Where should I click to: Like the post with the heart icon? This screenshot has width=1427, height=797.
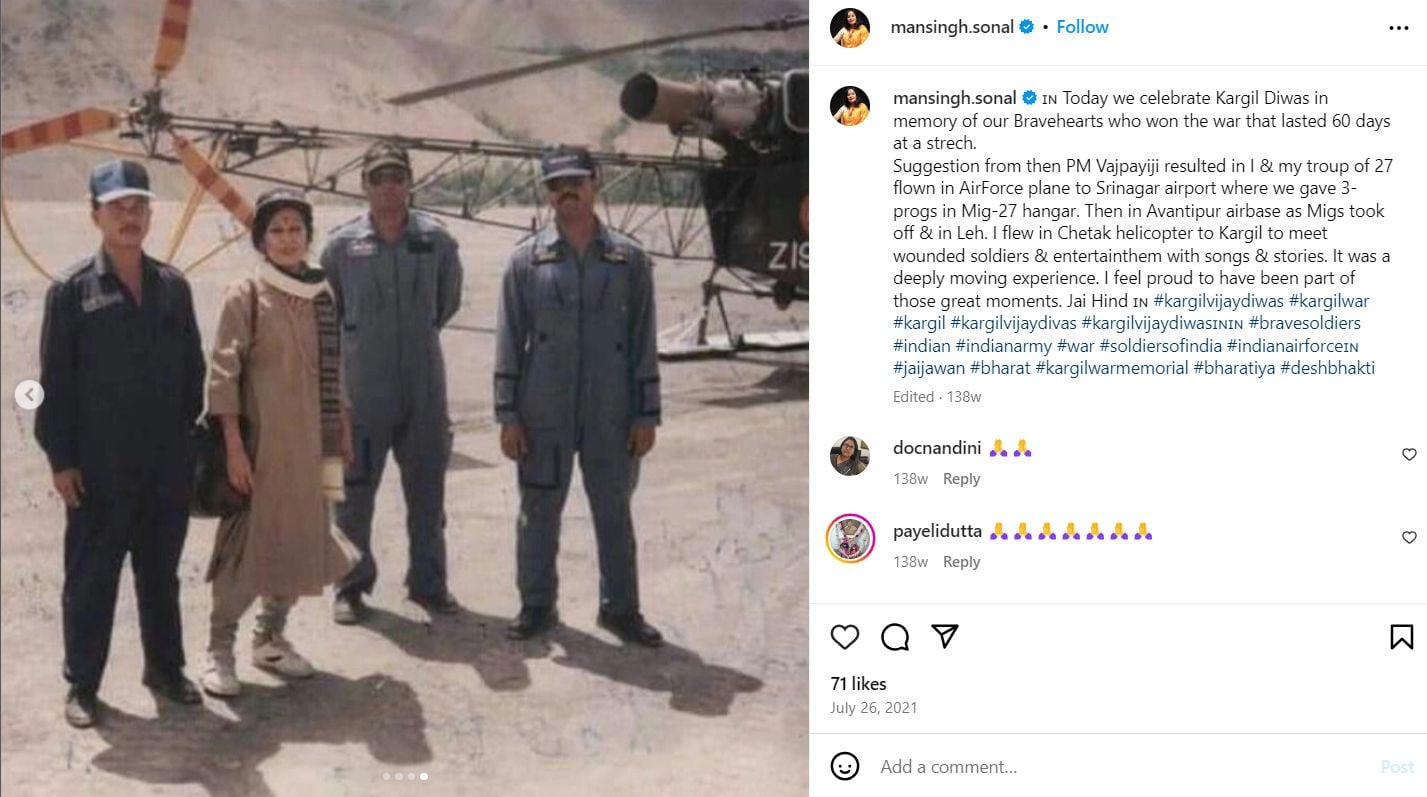tap(845, 637)
